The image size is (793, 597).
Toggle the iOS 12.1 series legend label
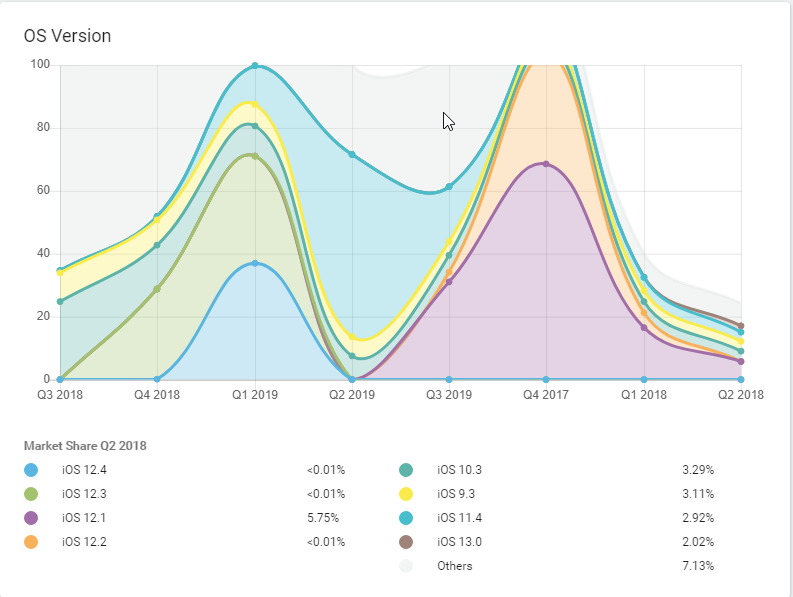click(x=84, y=518)
